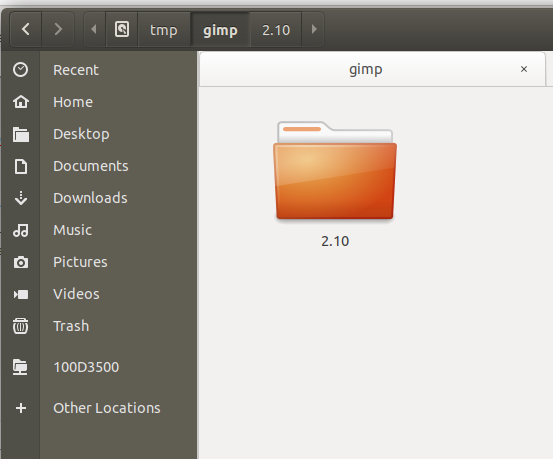Go forward with the right arrow button
The width and height of the screenshot is (553, 459).
click(x=58, y=29)
